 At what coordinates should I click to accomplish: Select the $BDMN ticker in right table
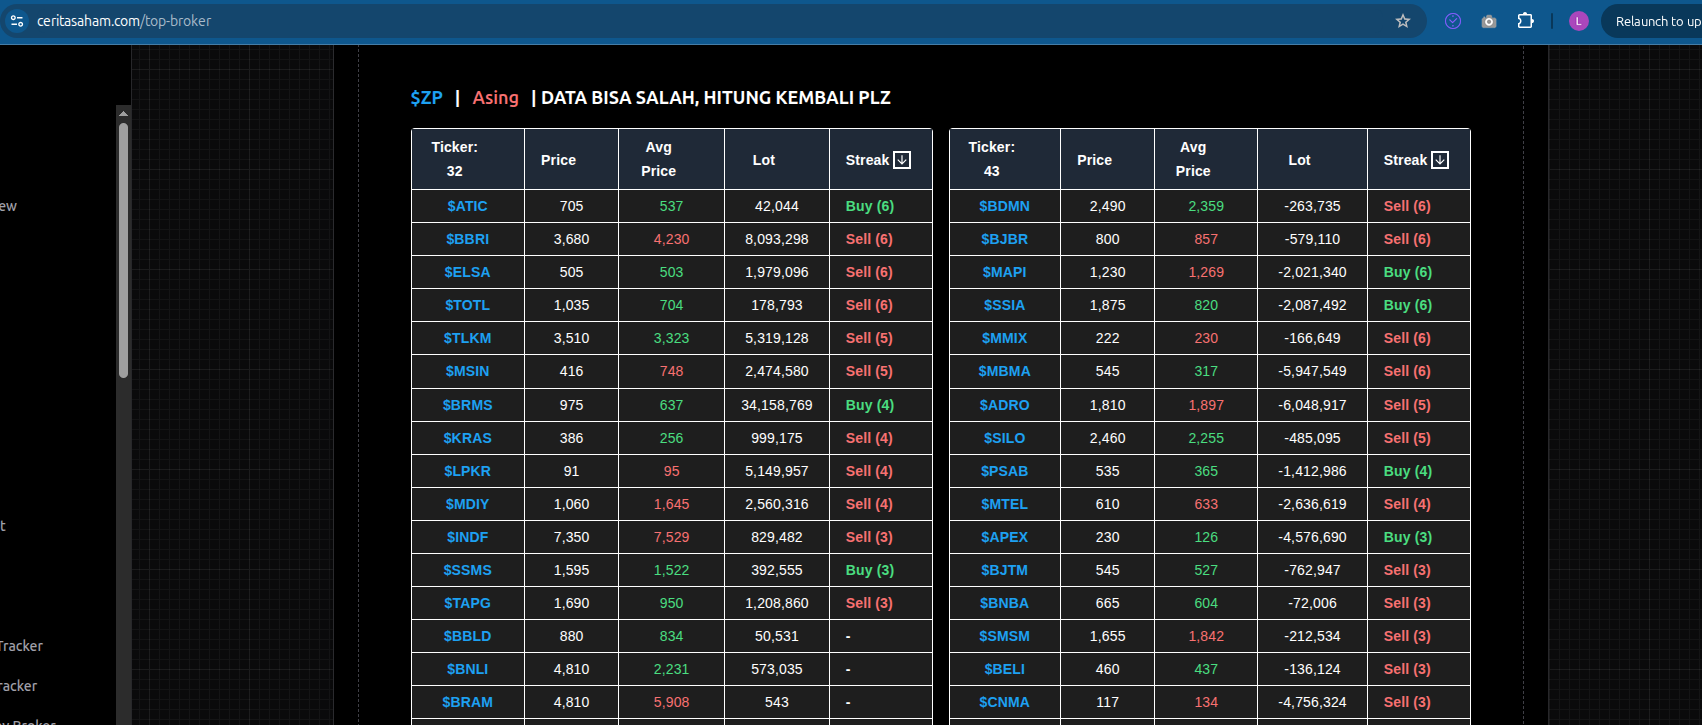coord(1004,206)
